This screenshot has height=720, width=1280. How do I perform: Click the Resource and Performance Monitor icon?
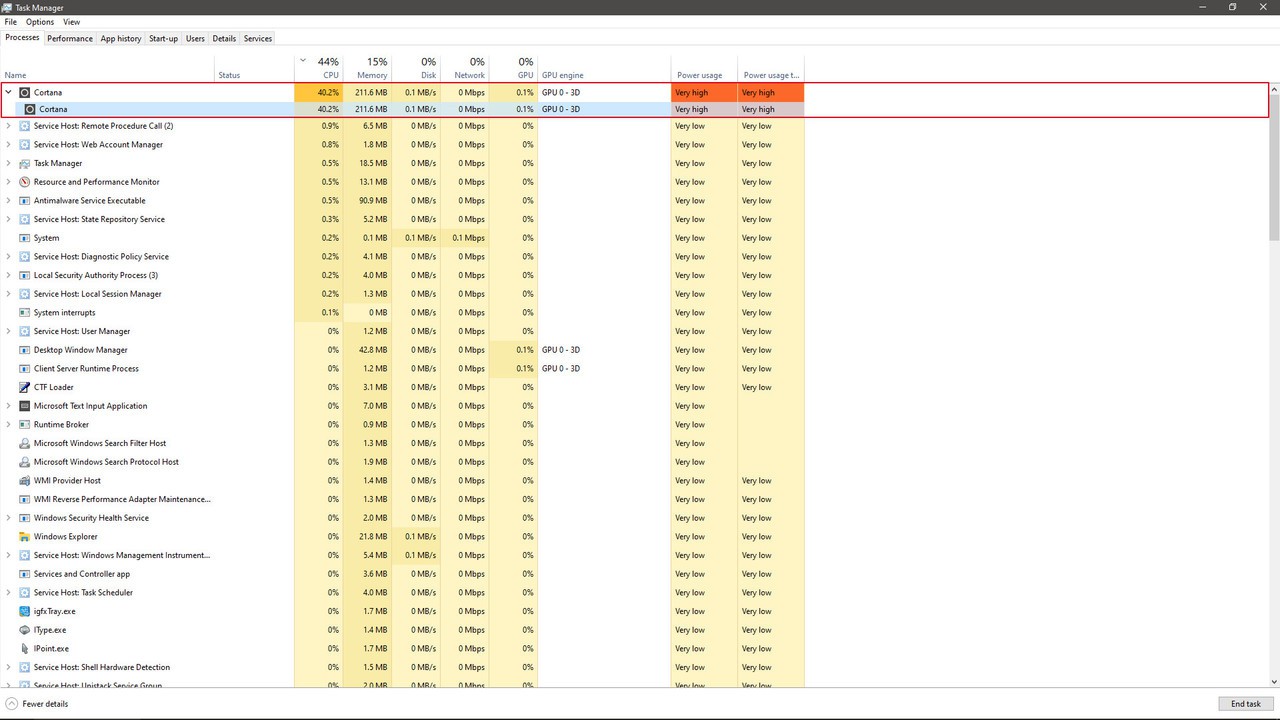tap(25, 182)
